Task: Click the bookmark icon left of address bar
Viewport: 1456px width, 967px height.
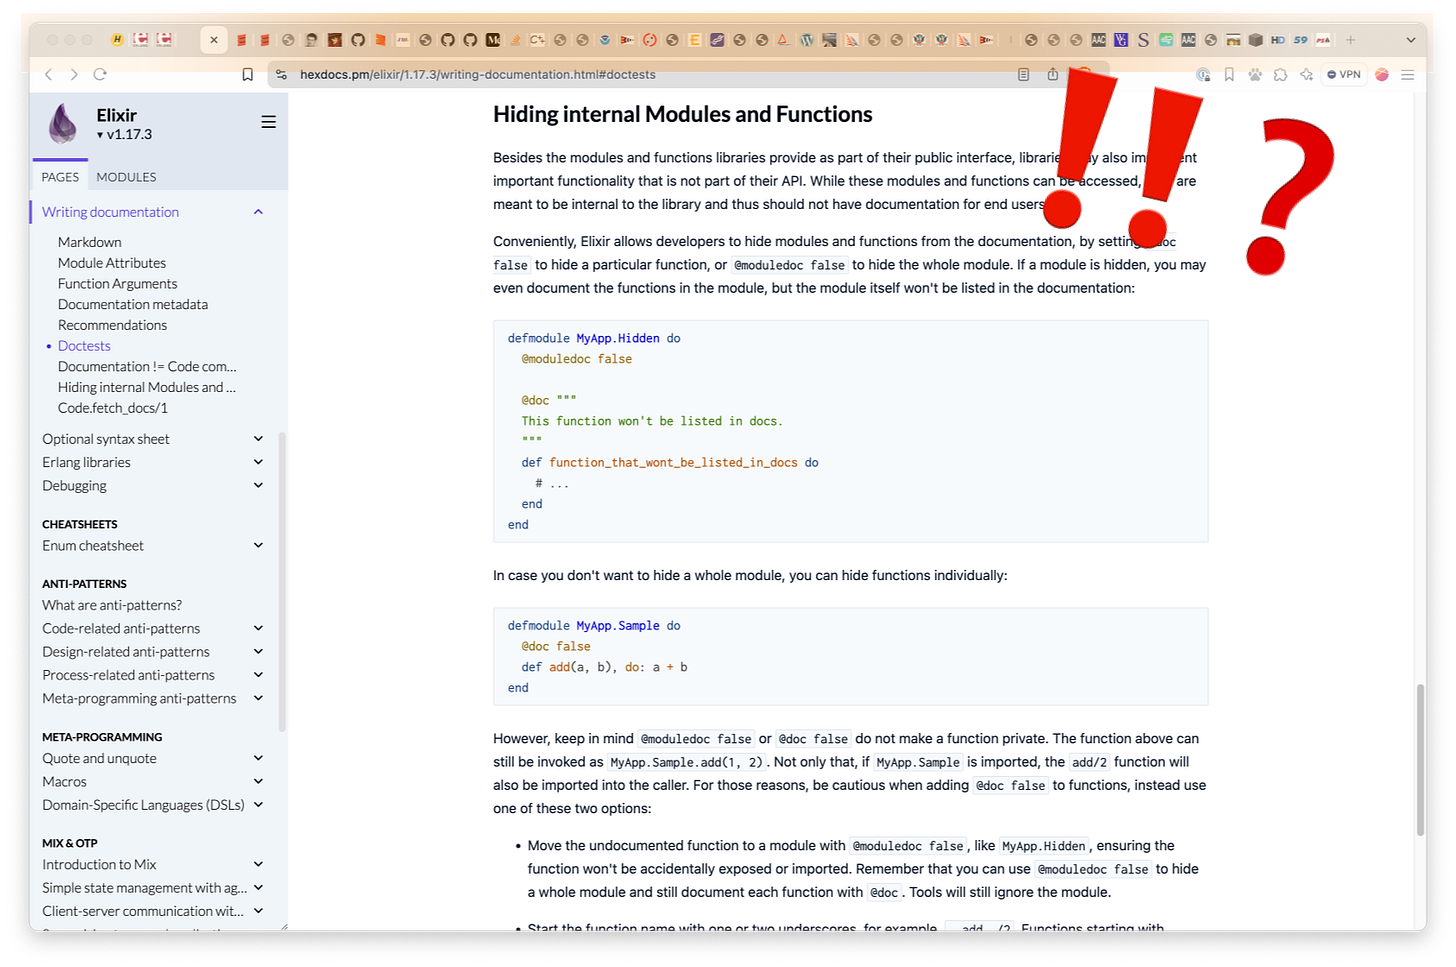Action: (248, 74)
